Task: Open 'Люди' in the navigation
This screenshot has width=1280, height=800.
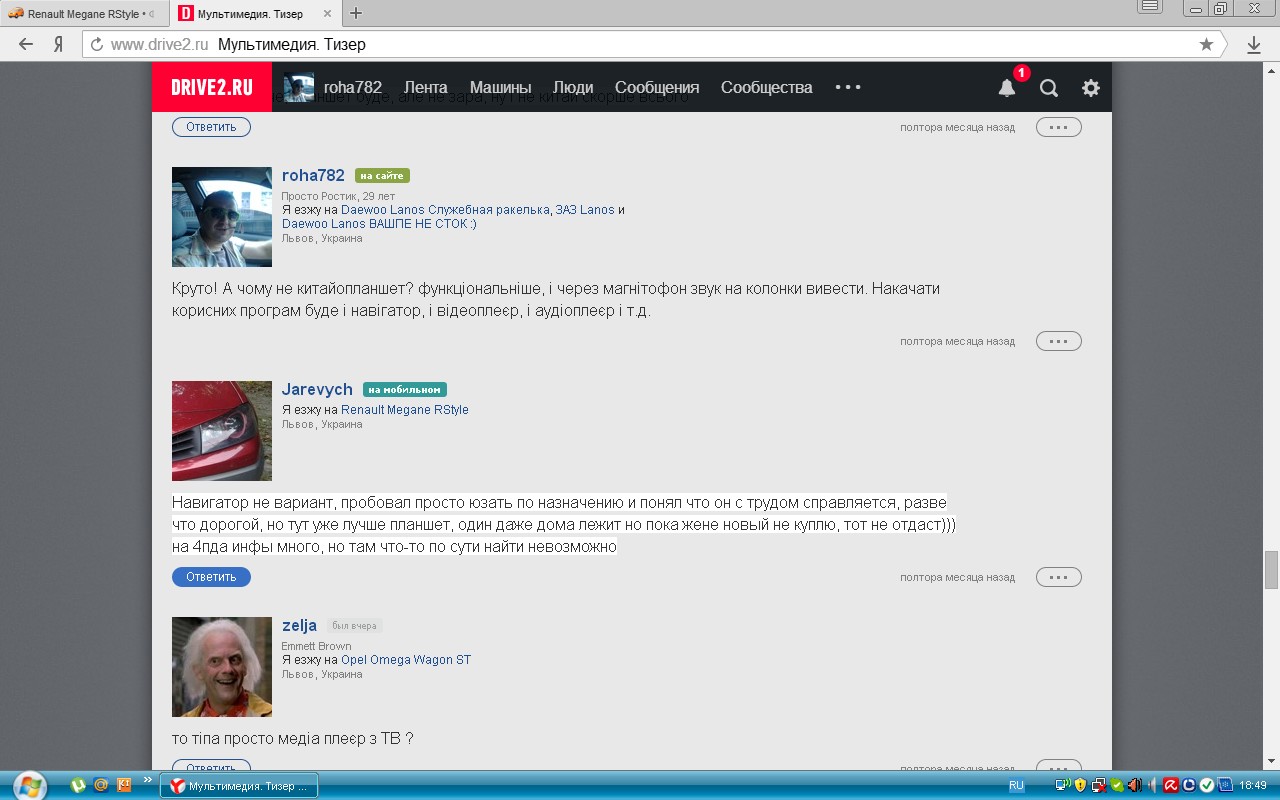Action: coord(573,87)
